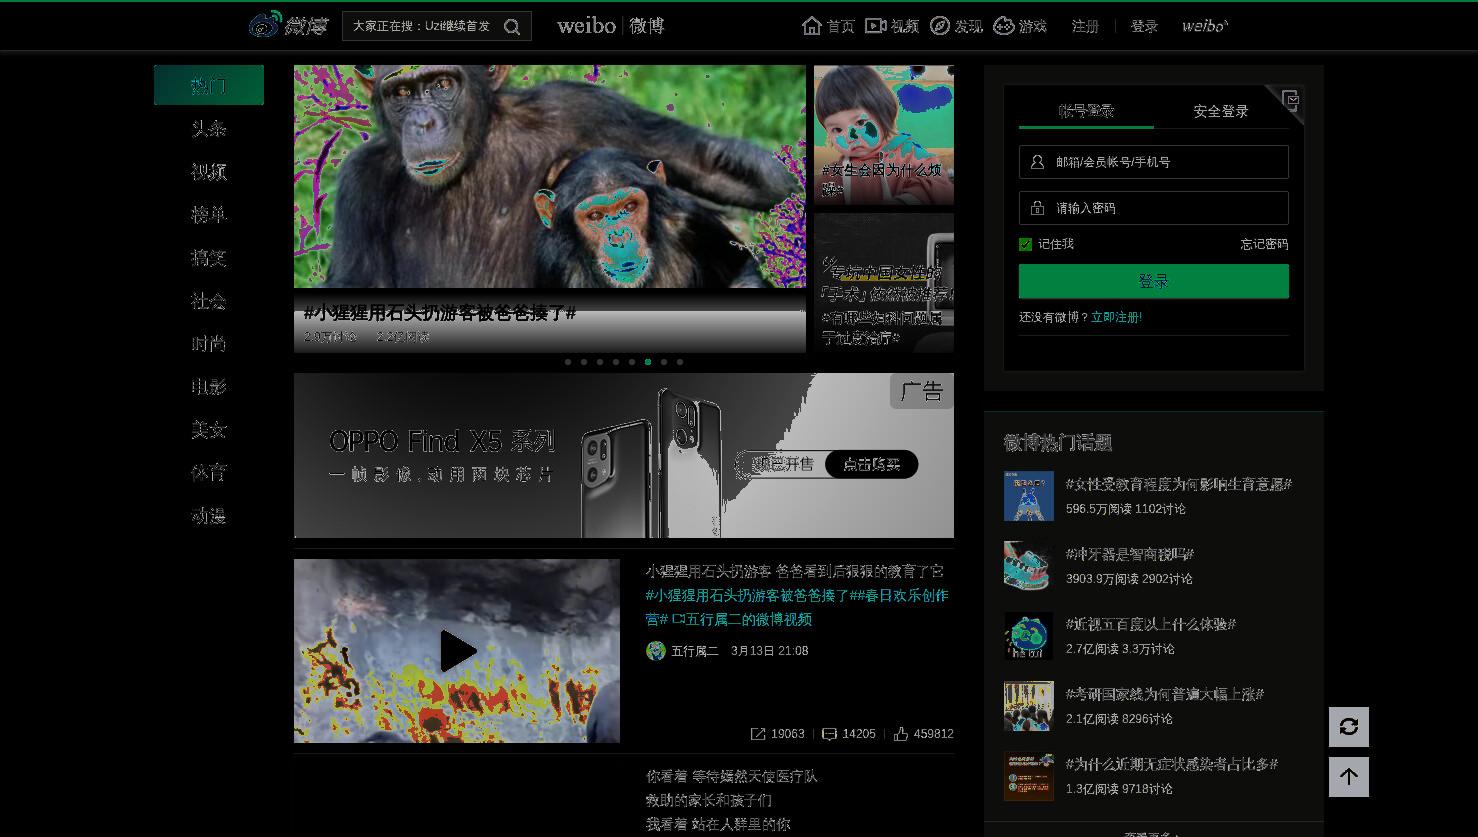This screenshot has height=837, width=1478.
Task: Select the 美女 sidebar category
Action: pos(209,429)
